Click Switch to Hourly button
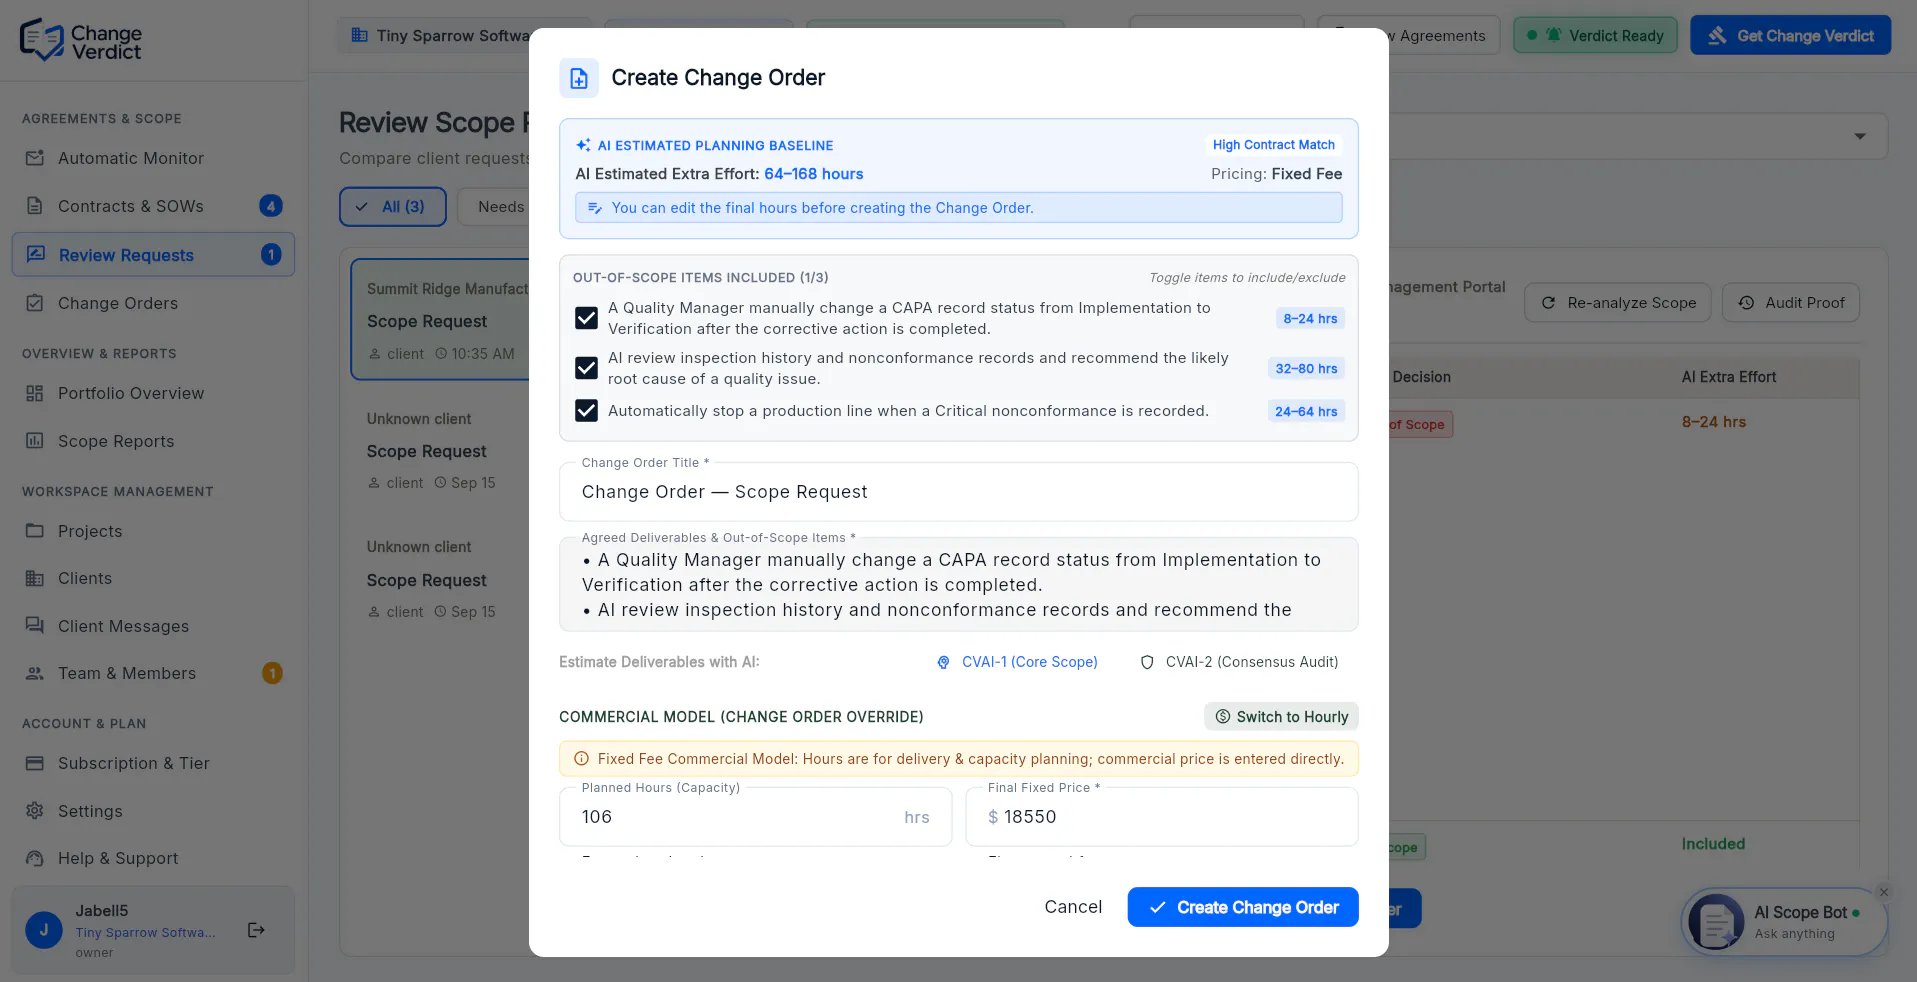The image size is (1917, 982). pyautogui.click(x=1281, y=717)
